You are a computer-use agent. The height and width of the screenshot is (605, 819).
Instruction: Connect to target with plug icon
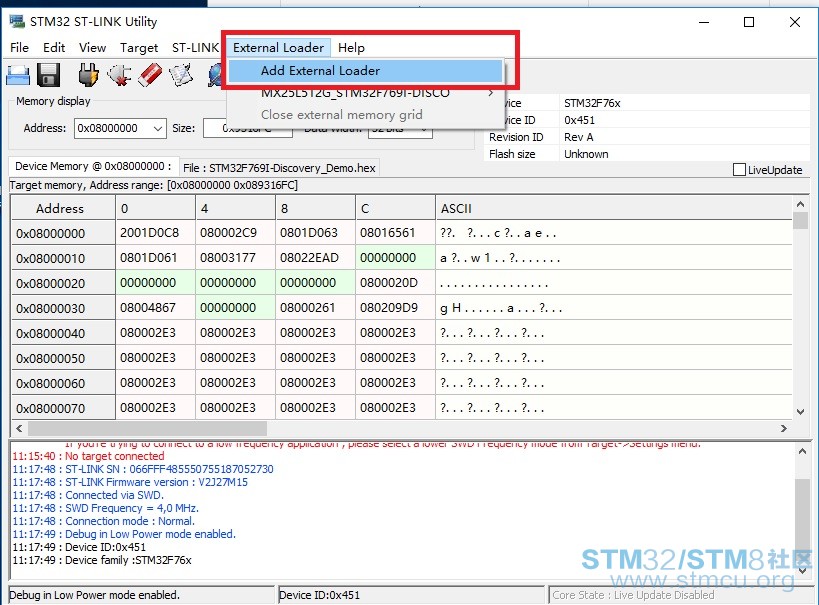[x=89, y=75]
